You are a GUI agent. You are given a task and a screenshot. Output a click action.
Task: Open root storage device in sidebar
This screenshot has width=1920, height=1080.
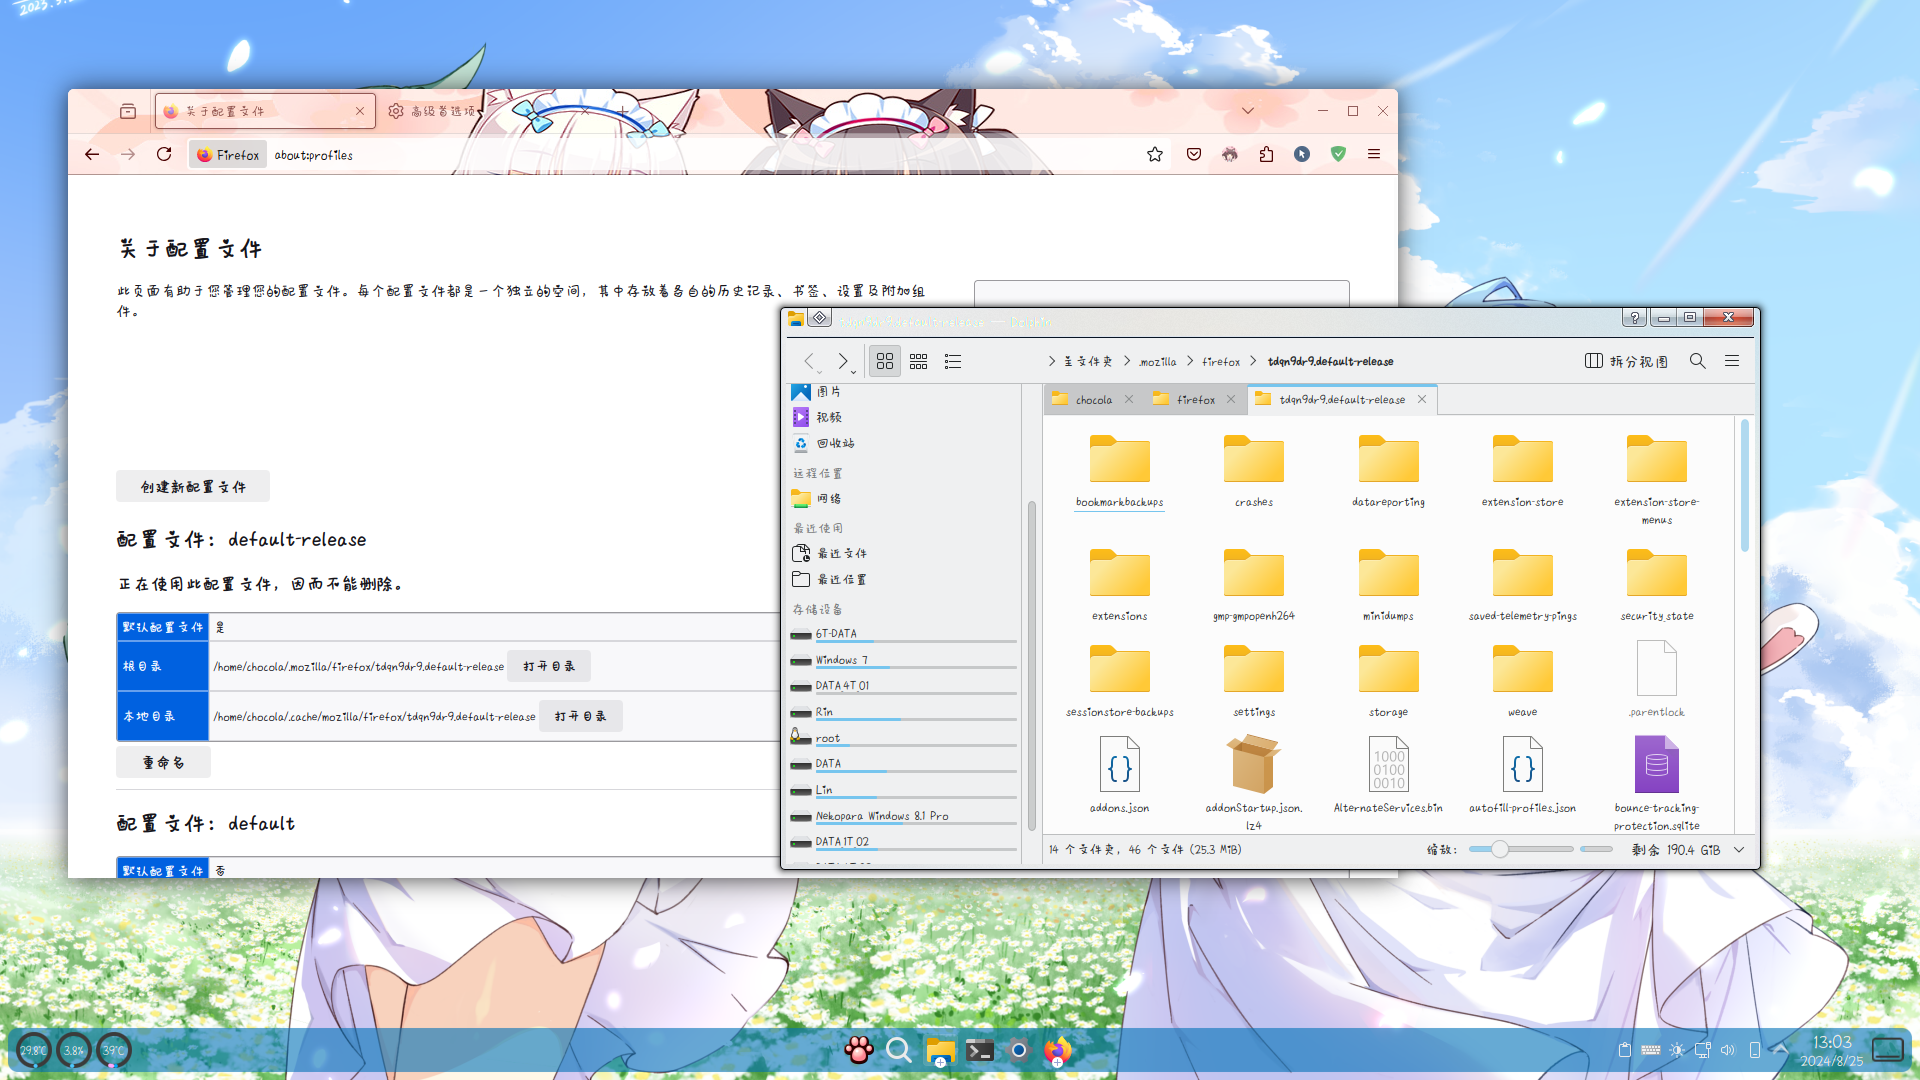coord(903,738)
